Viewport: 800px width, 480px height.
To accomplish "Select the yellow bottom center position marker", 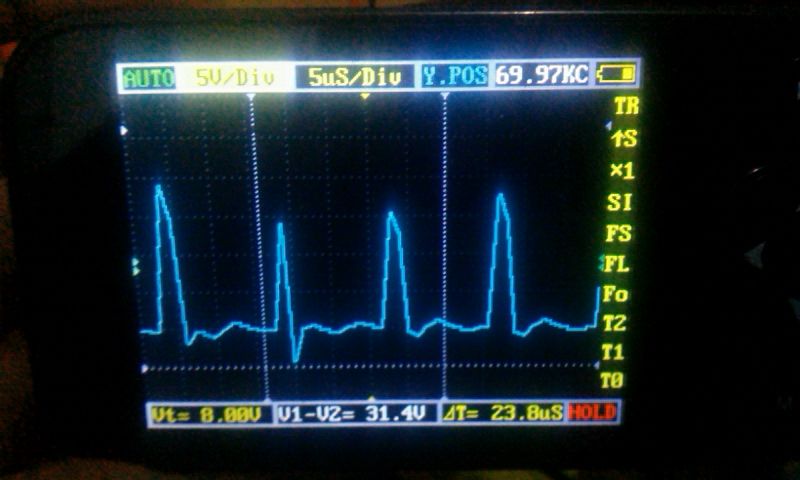I will point(372,398).
